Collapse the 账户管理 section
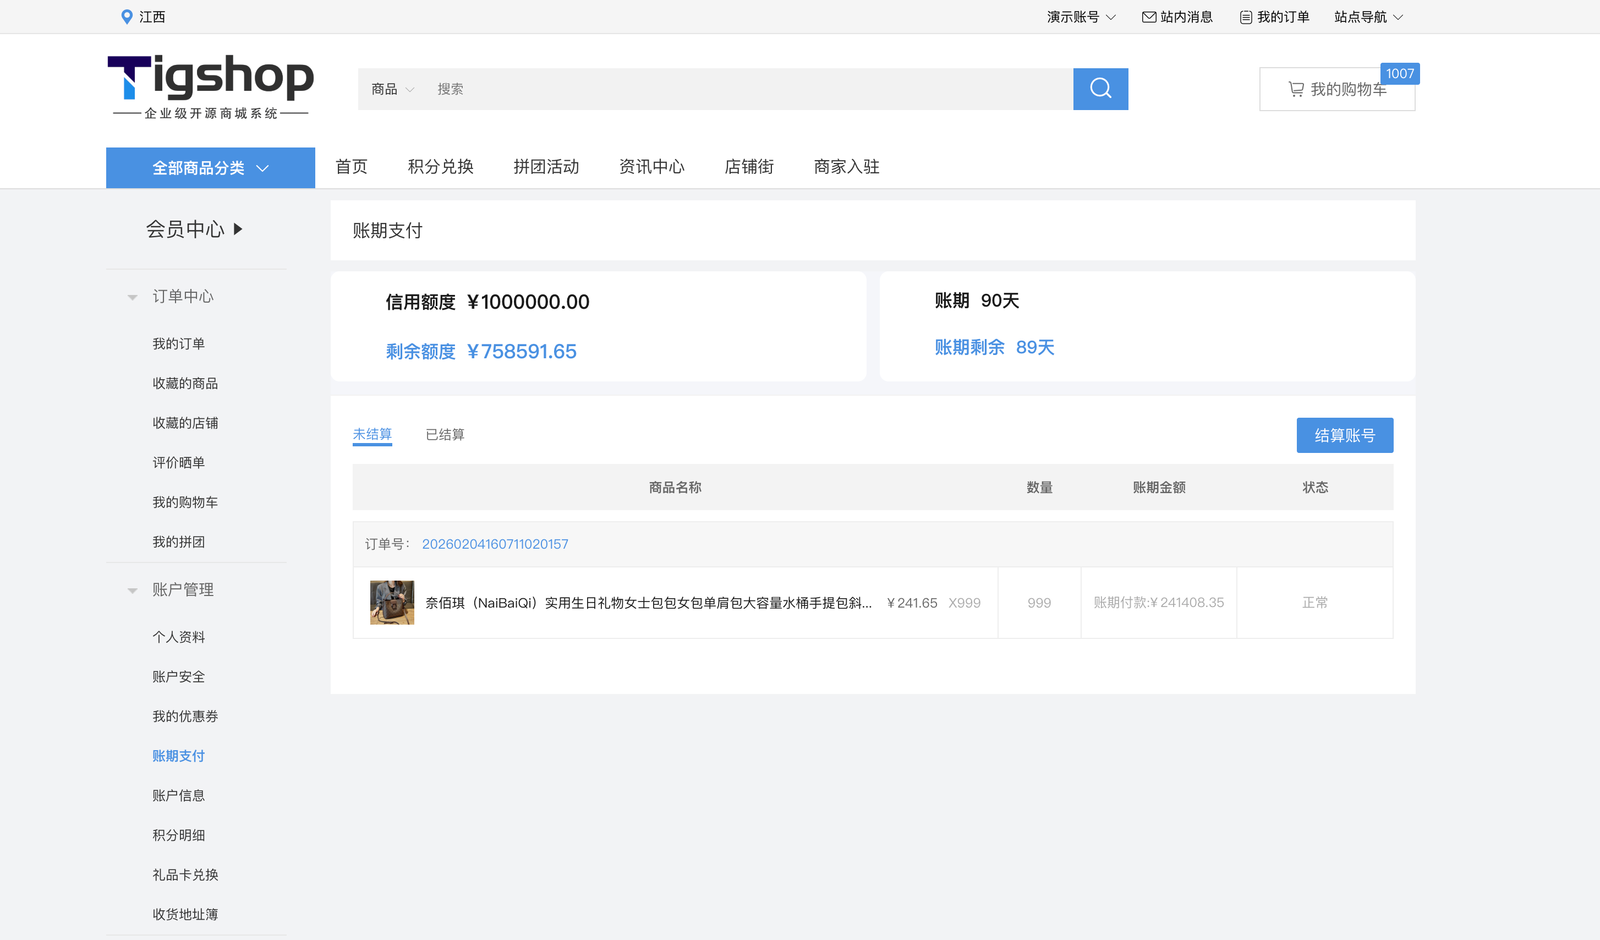Screen dimensions: 1600x940 [x=132, y=590]
